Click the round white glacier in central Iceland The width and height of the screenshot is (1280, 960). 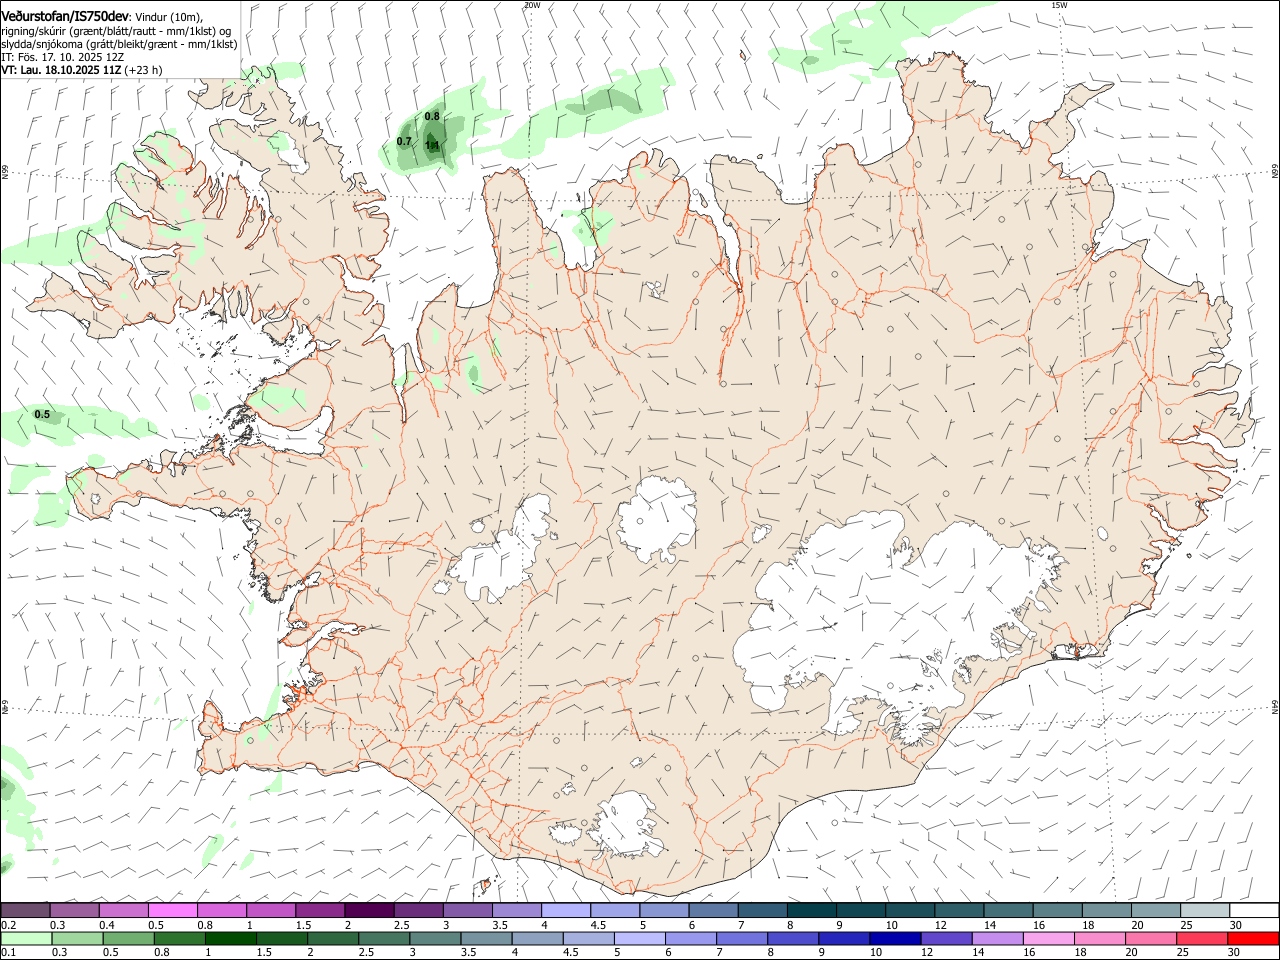657,520
